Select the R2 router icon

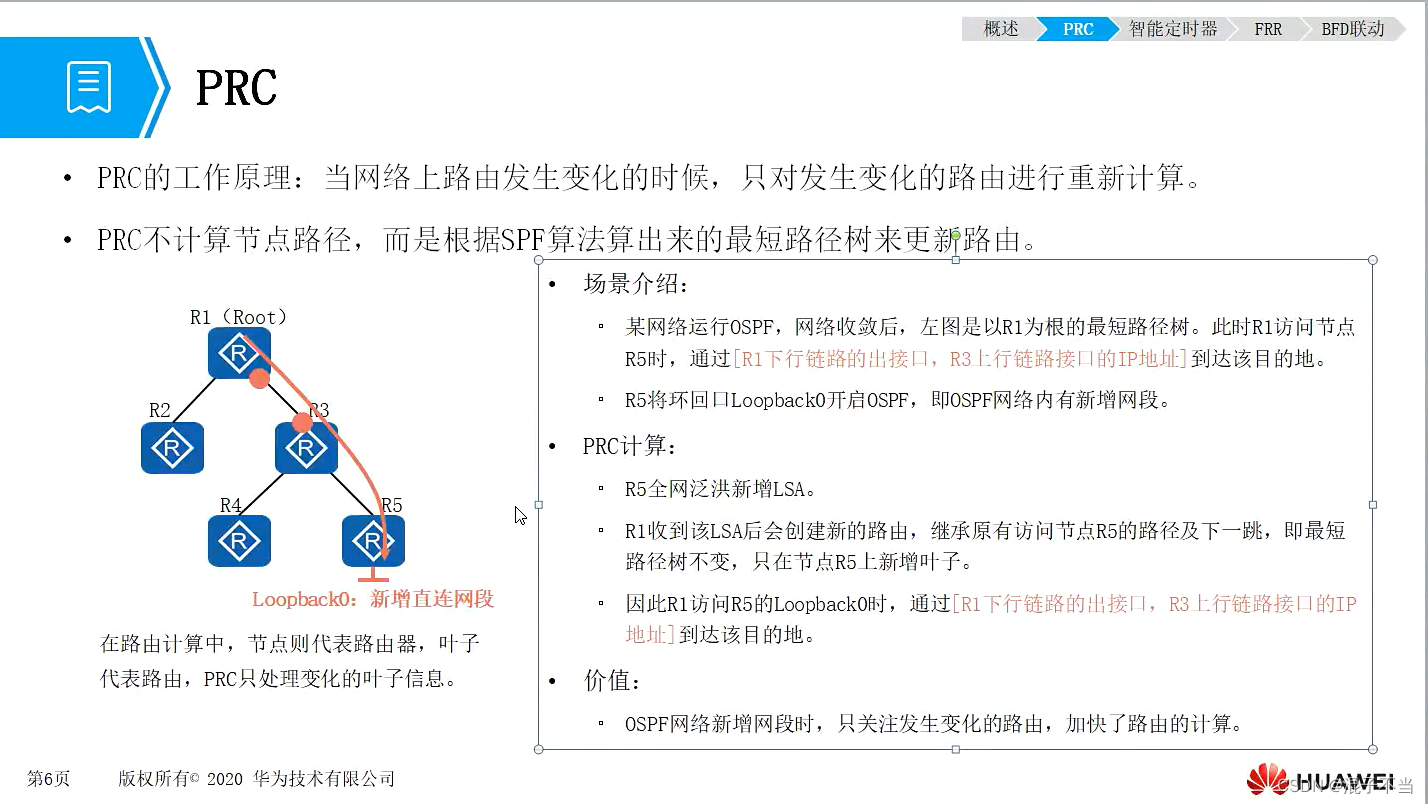click(172, 448)
